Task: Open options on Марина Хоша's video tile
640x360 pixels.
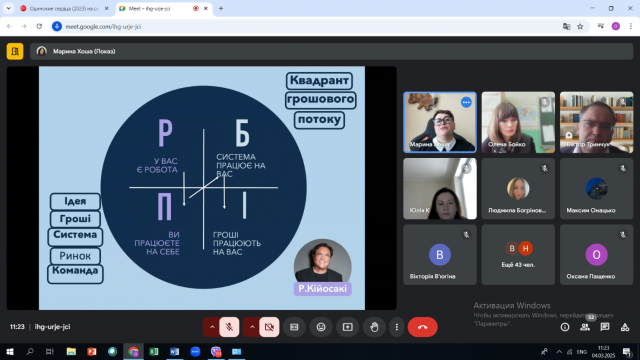Action: (x=466, y=102)
